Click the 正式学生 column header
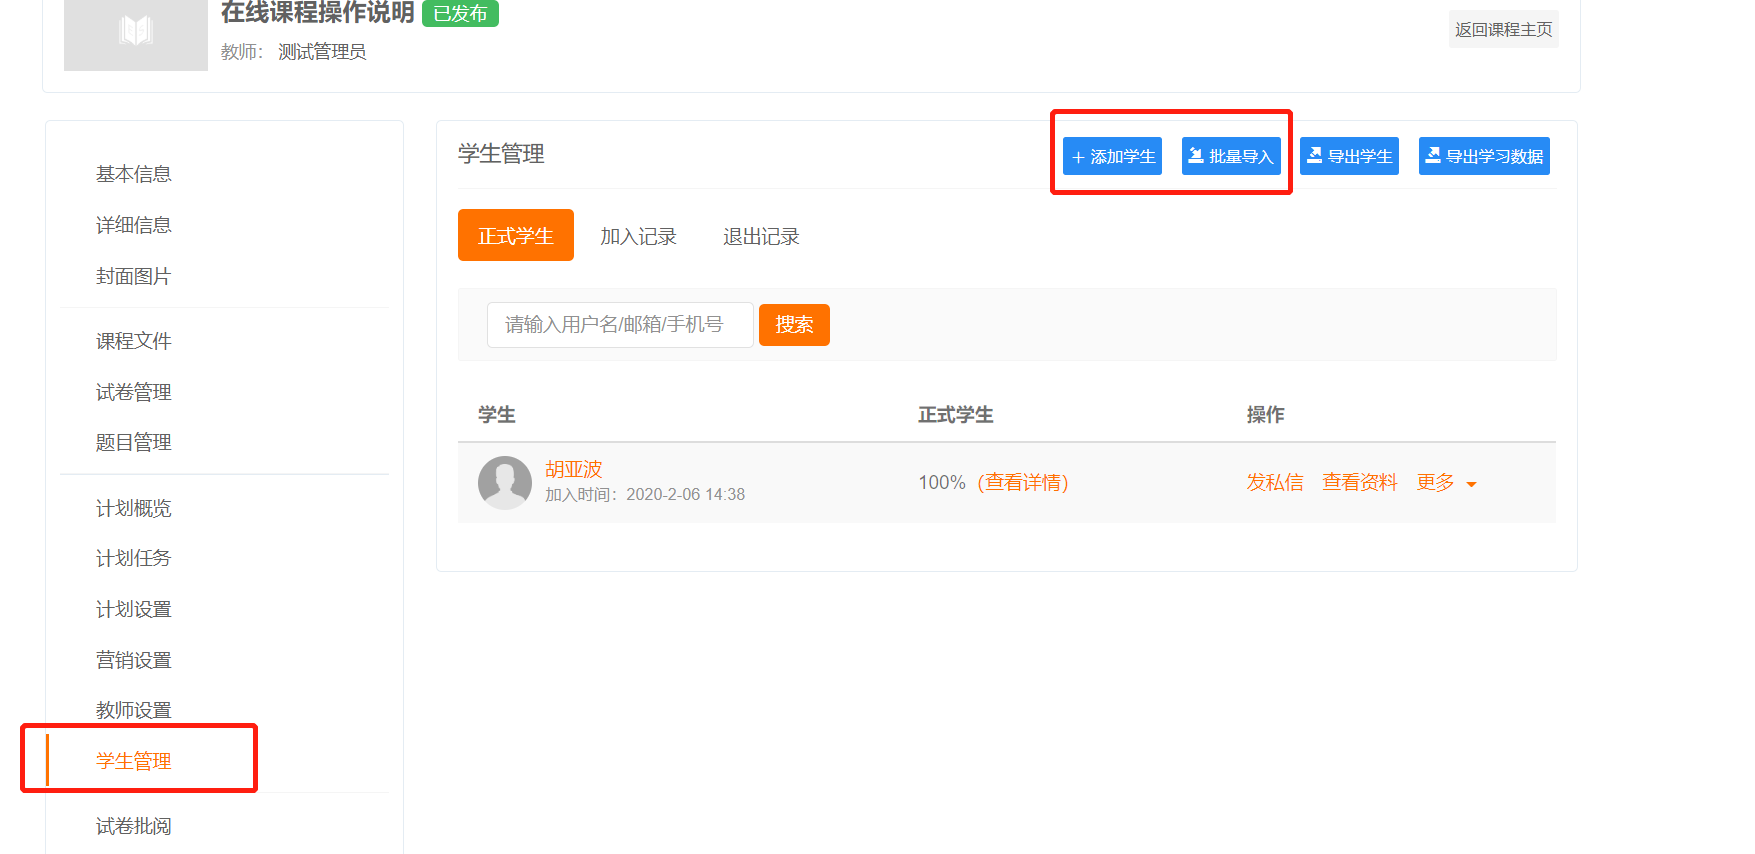1755x854 pixels. [956, 414]
